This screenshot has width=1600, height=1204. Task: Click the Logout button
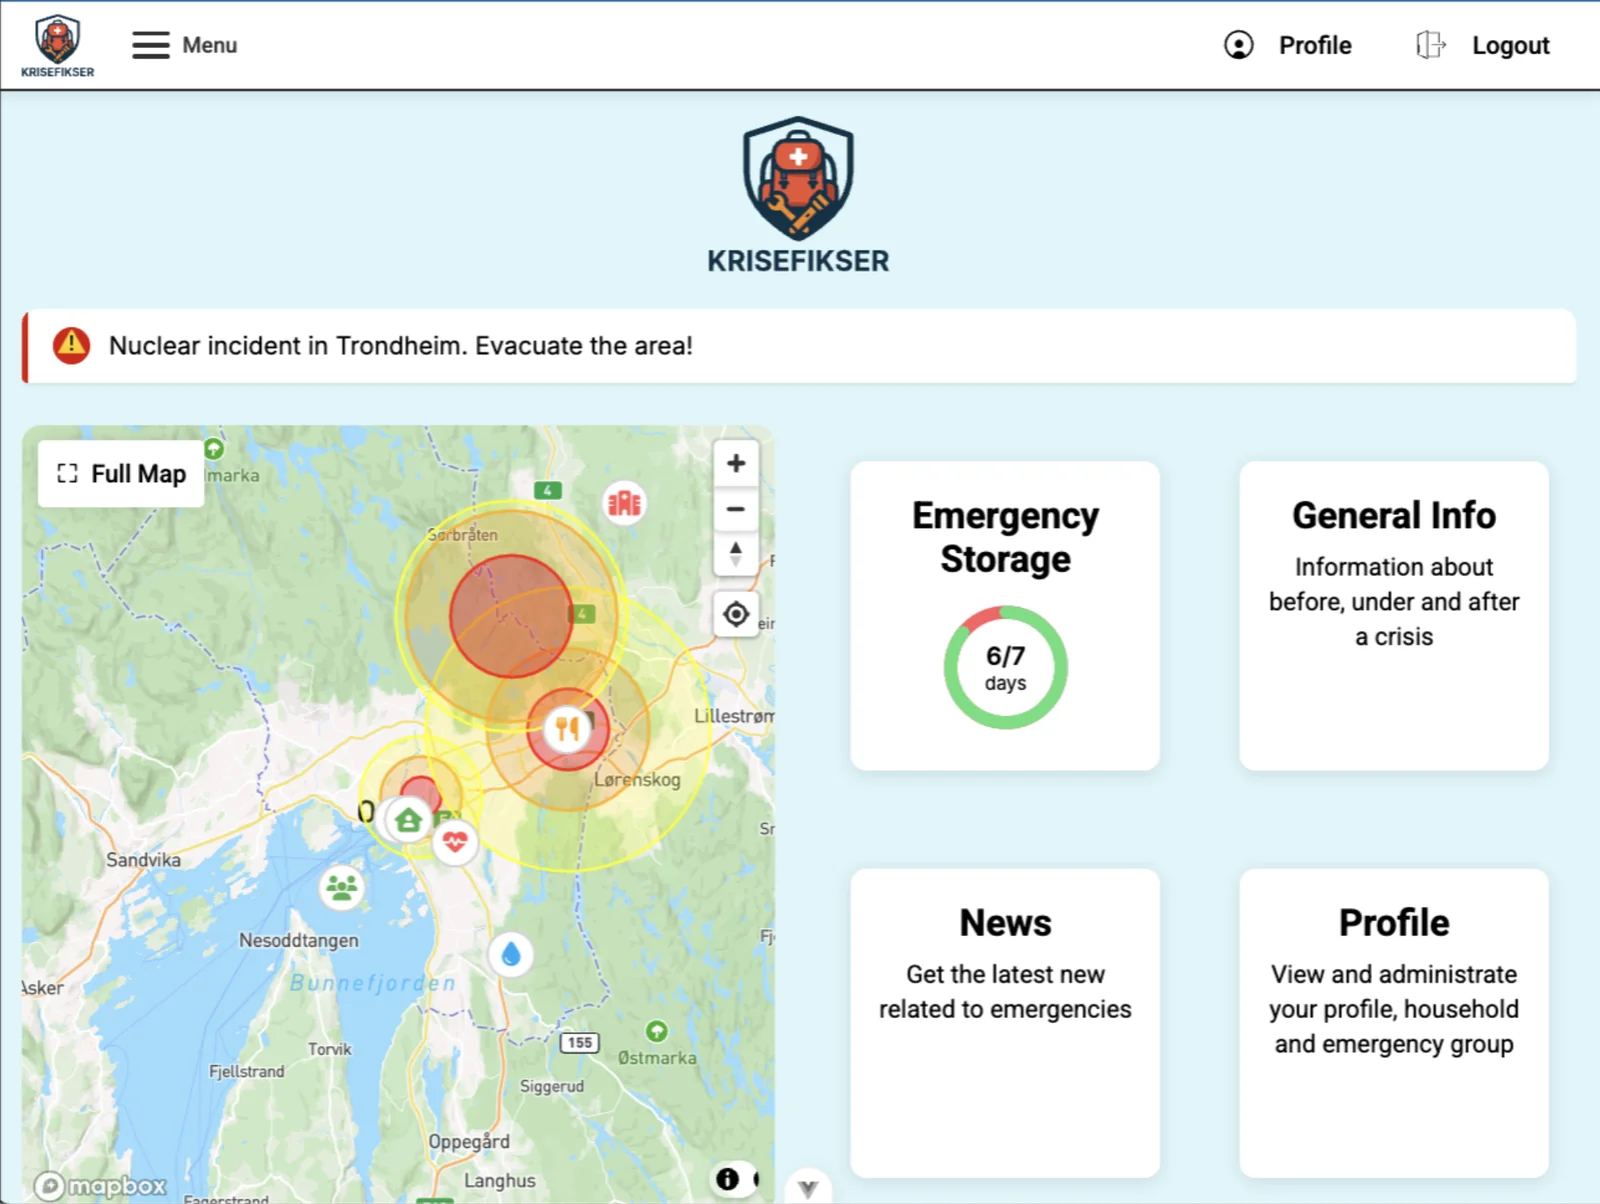(1483, 45)
